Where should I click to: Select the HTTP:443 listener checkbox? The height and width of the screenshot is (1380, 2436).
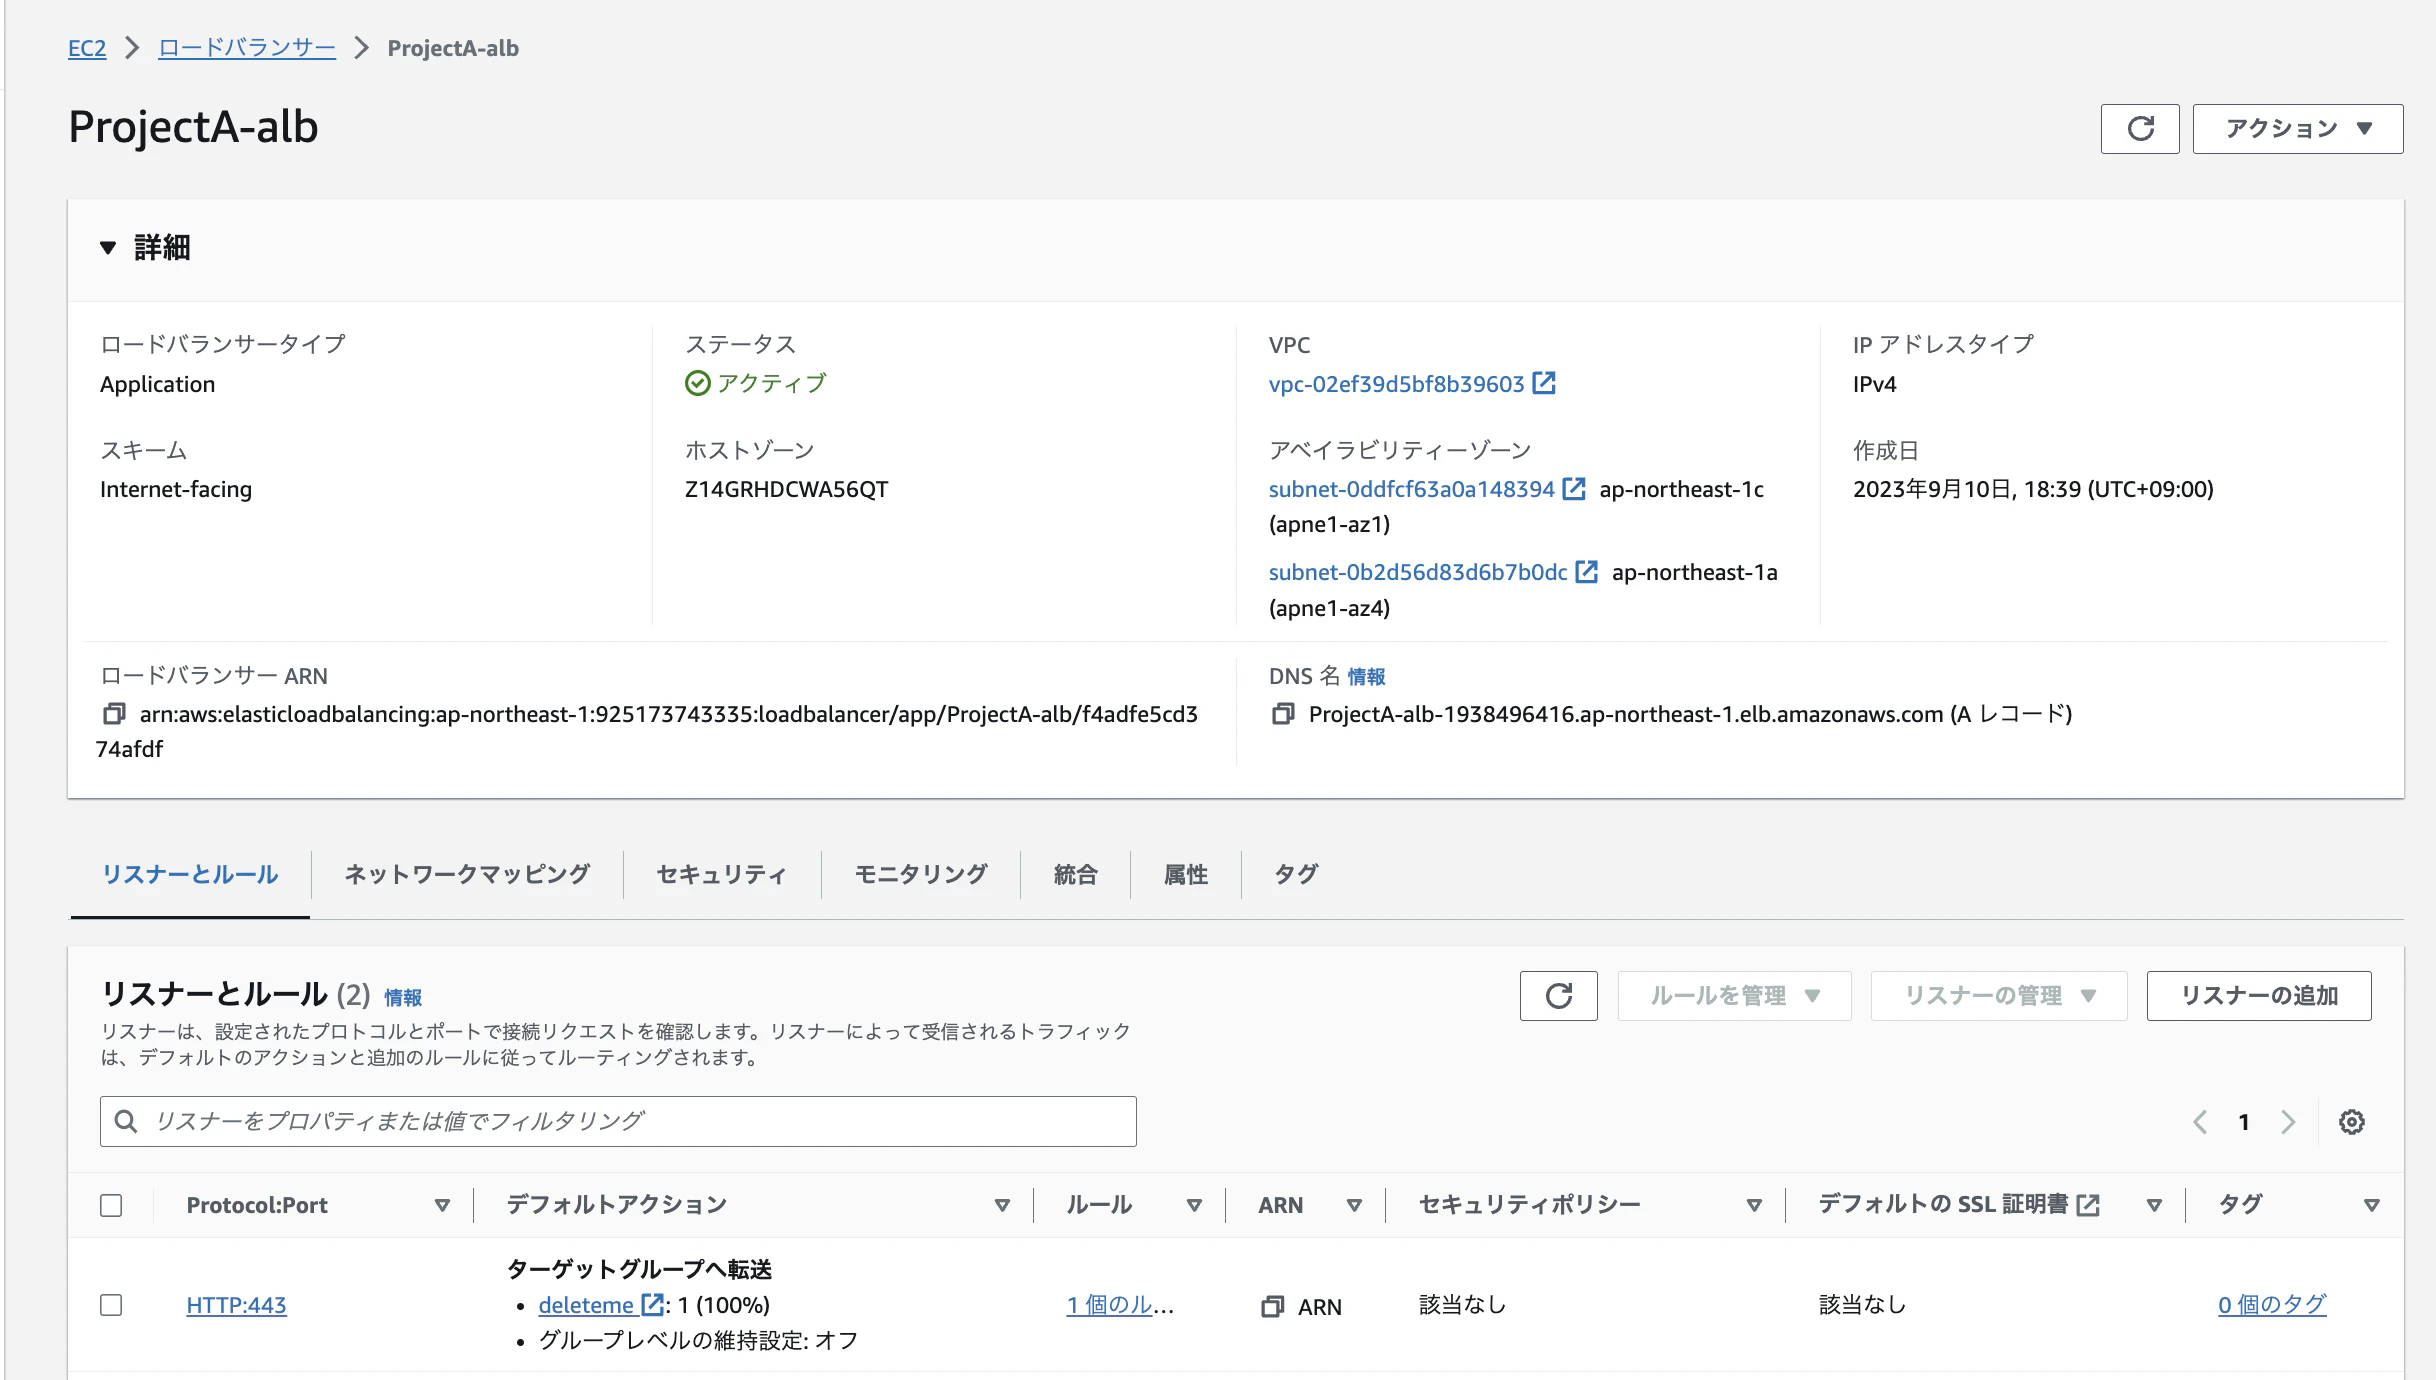pos(111,1305)
